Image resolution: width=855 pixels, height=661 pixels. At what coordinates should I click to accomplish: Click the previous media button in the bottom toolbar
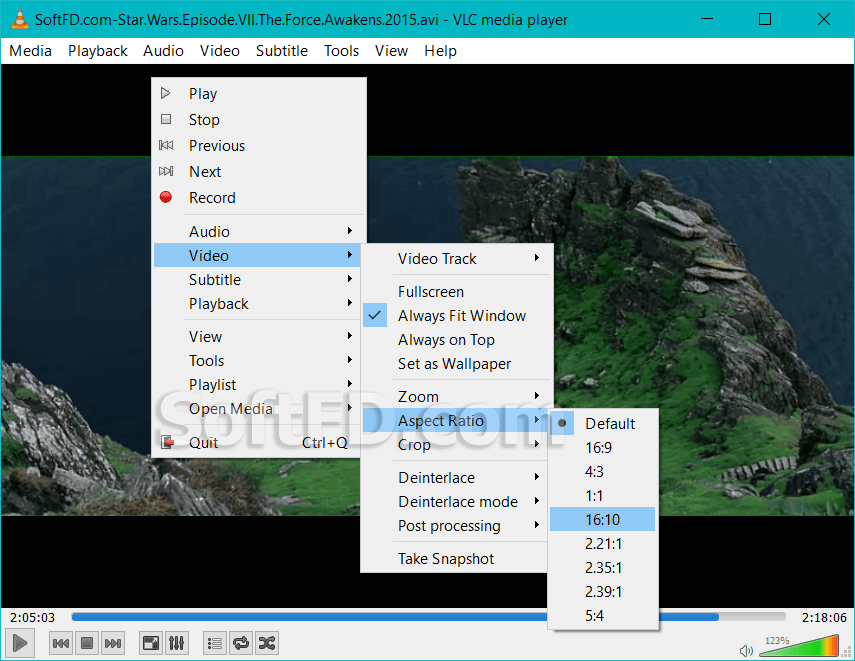click(61, 644)
